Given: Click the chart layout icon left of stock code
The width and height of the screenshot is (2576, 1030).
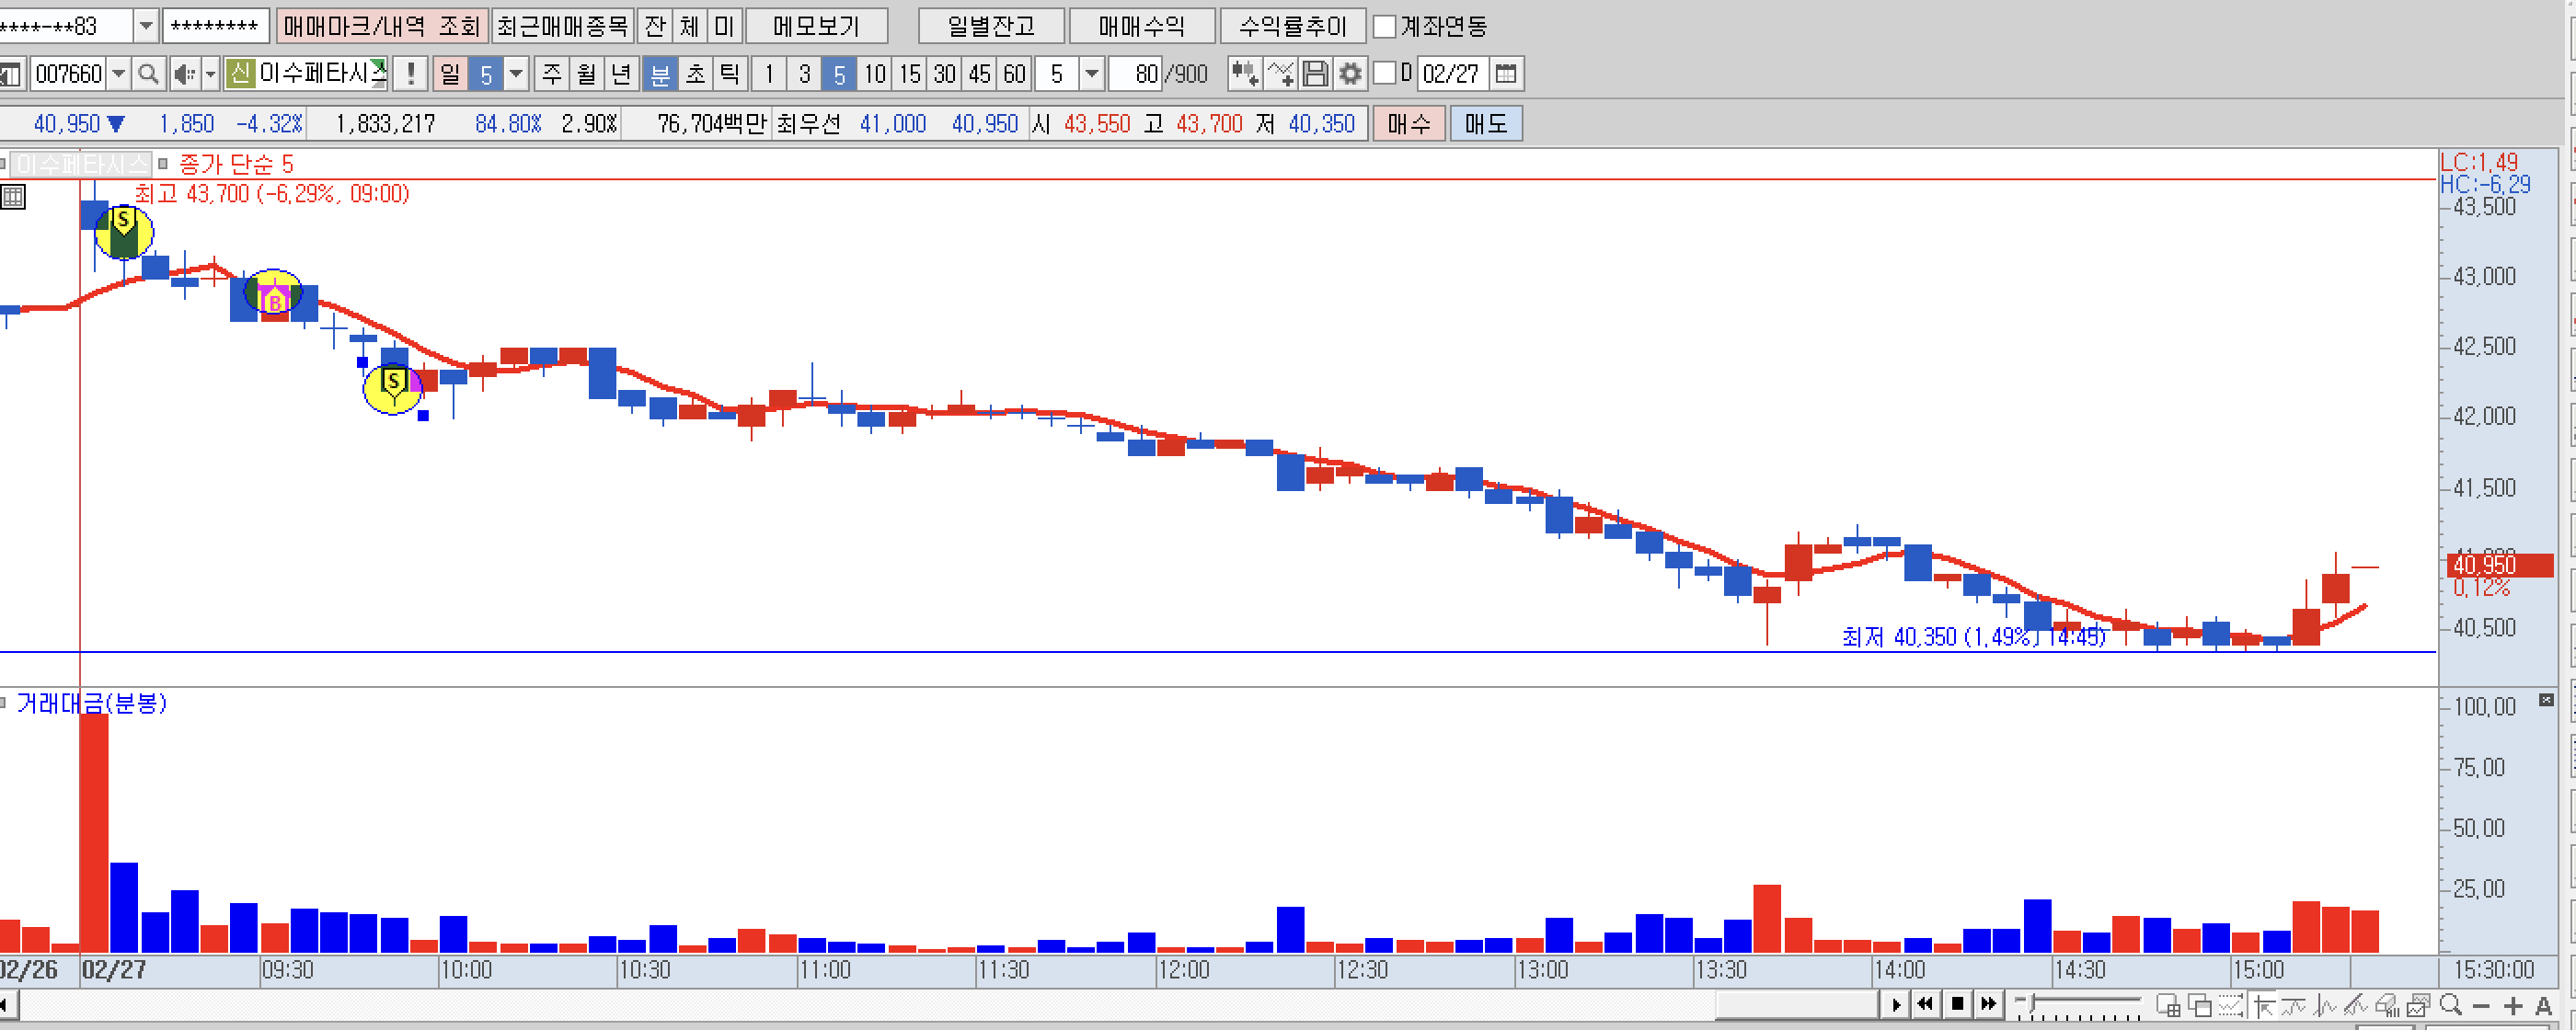Looking at the screenshot, I should pyautogui.click(x=11, y=75).
